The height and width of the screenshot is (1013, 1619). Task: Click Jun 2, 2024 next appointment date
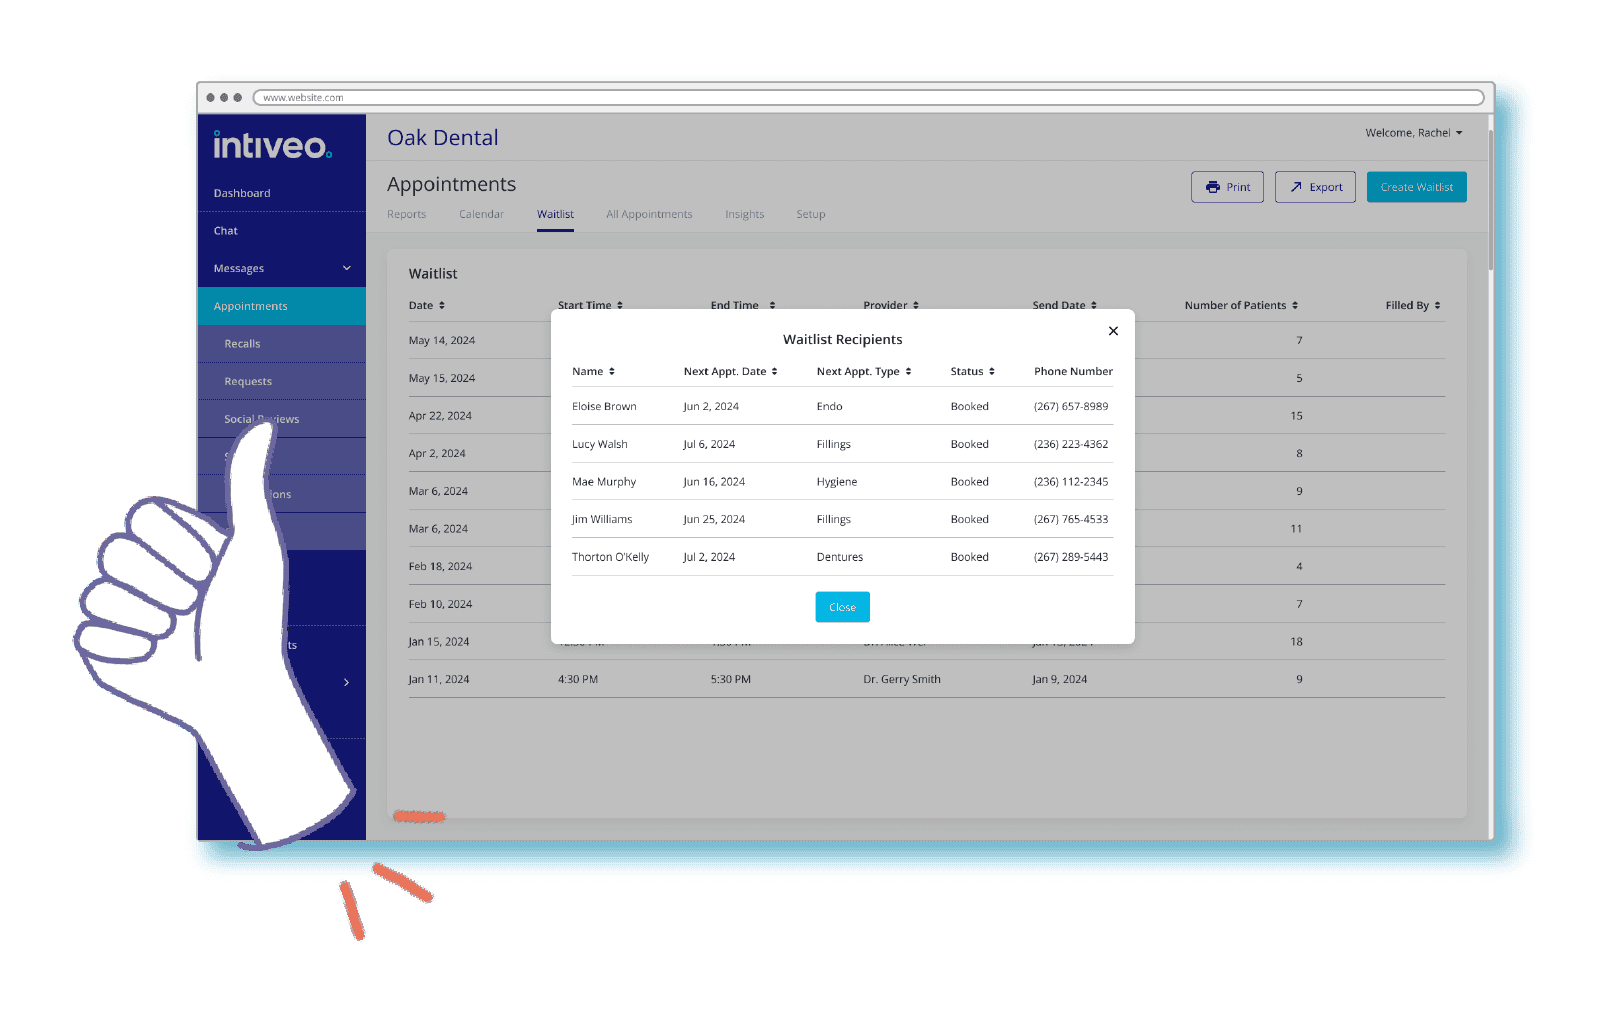[x=711, y=407]
